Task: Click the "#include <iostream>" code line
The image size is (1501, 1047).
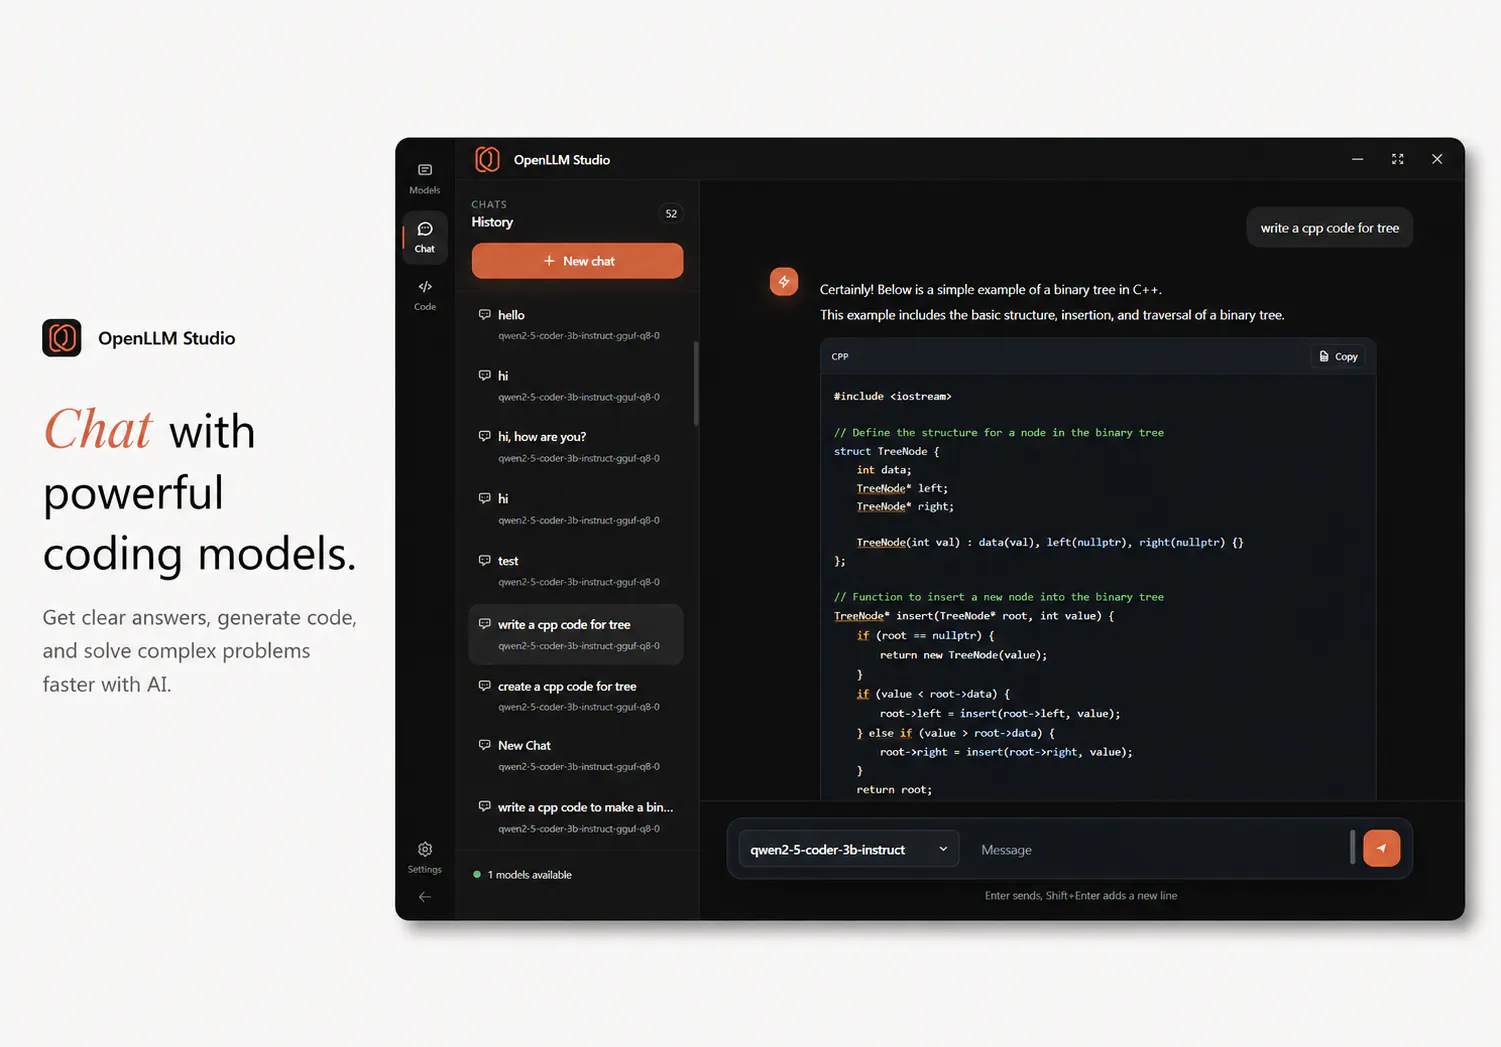Action: point(892,396)
